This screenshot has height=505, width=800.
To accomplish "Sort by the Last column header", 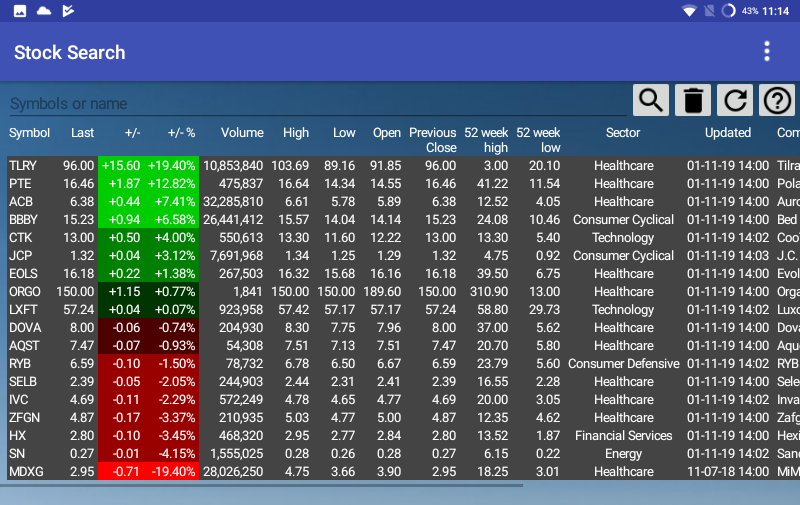I will (82, 133).
